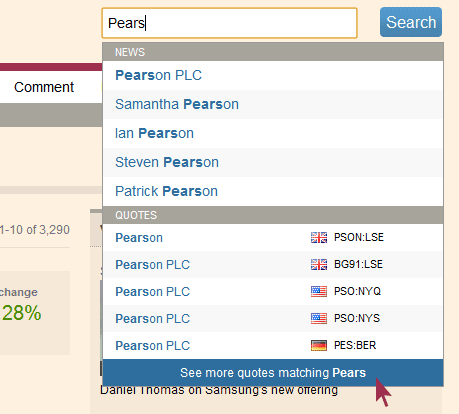459x414 pixels.
Task: Switch to the Comment tab
Action: (x=44, y=87)
